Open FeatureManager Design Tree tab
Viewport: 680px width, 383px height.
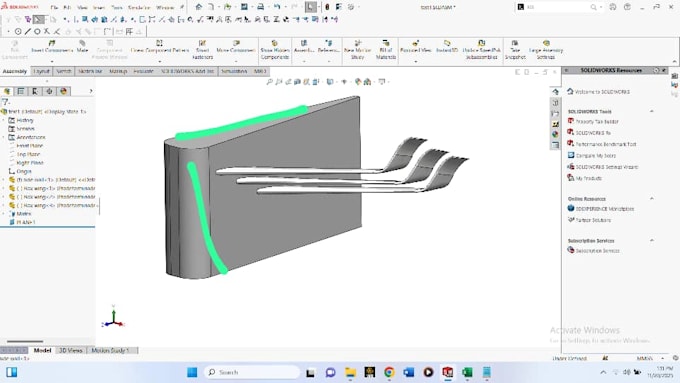pos(7,91)
